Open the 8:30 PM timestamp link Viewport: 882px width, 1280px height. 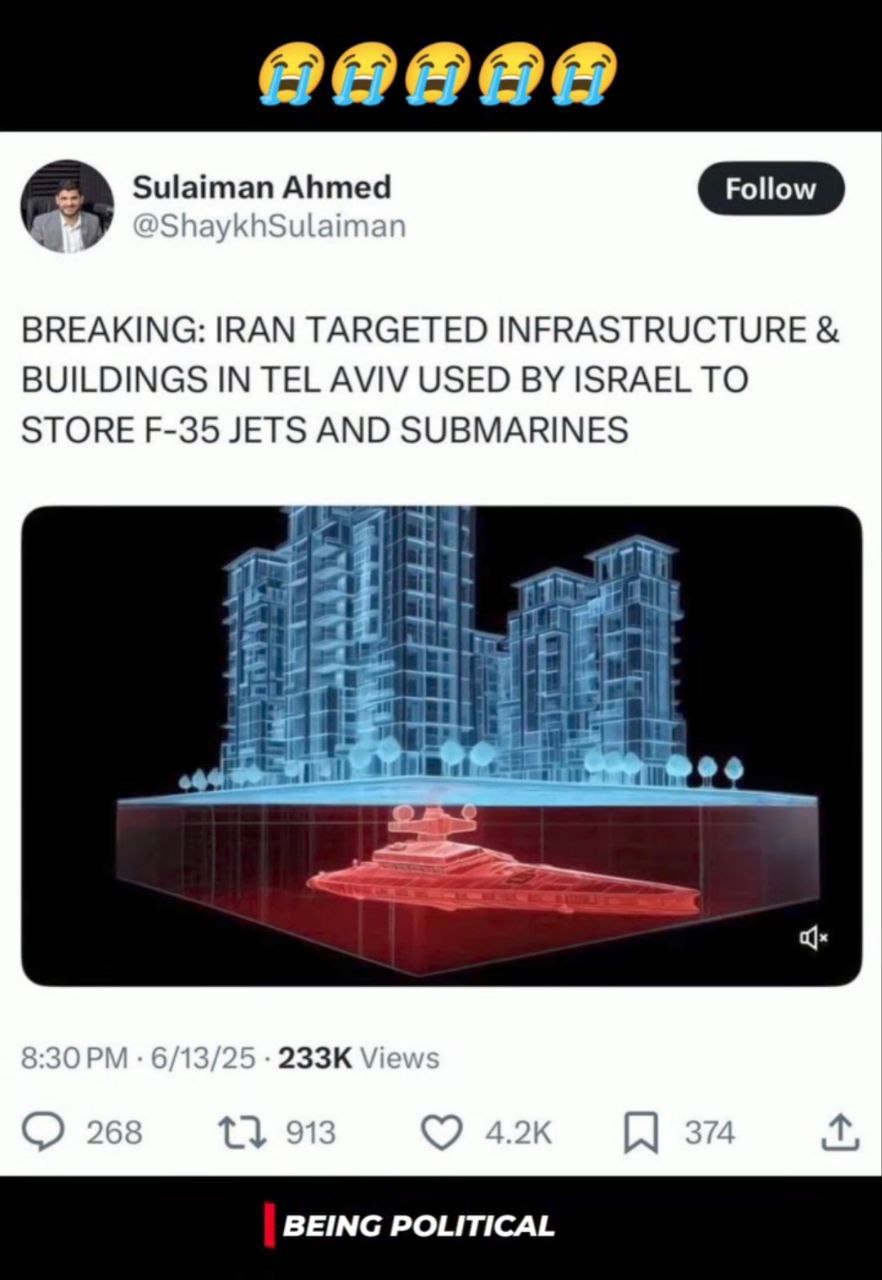[74, 1057]
